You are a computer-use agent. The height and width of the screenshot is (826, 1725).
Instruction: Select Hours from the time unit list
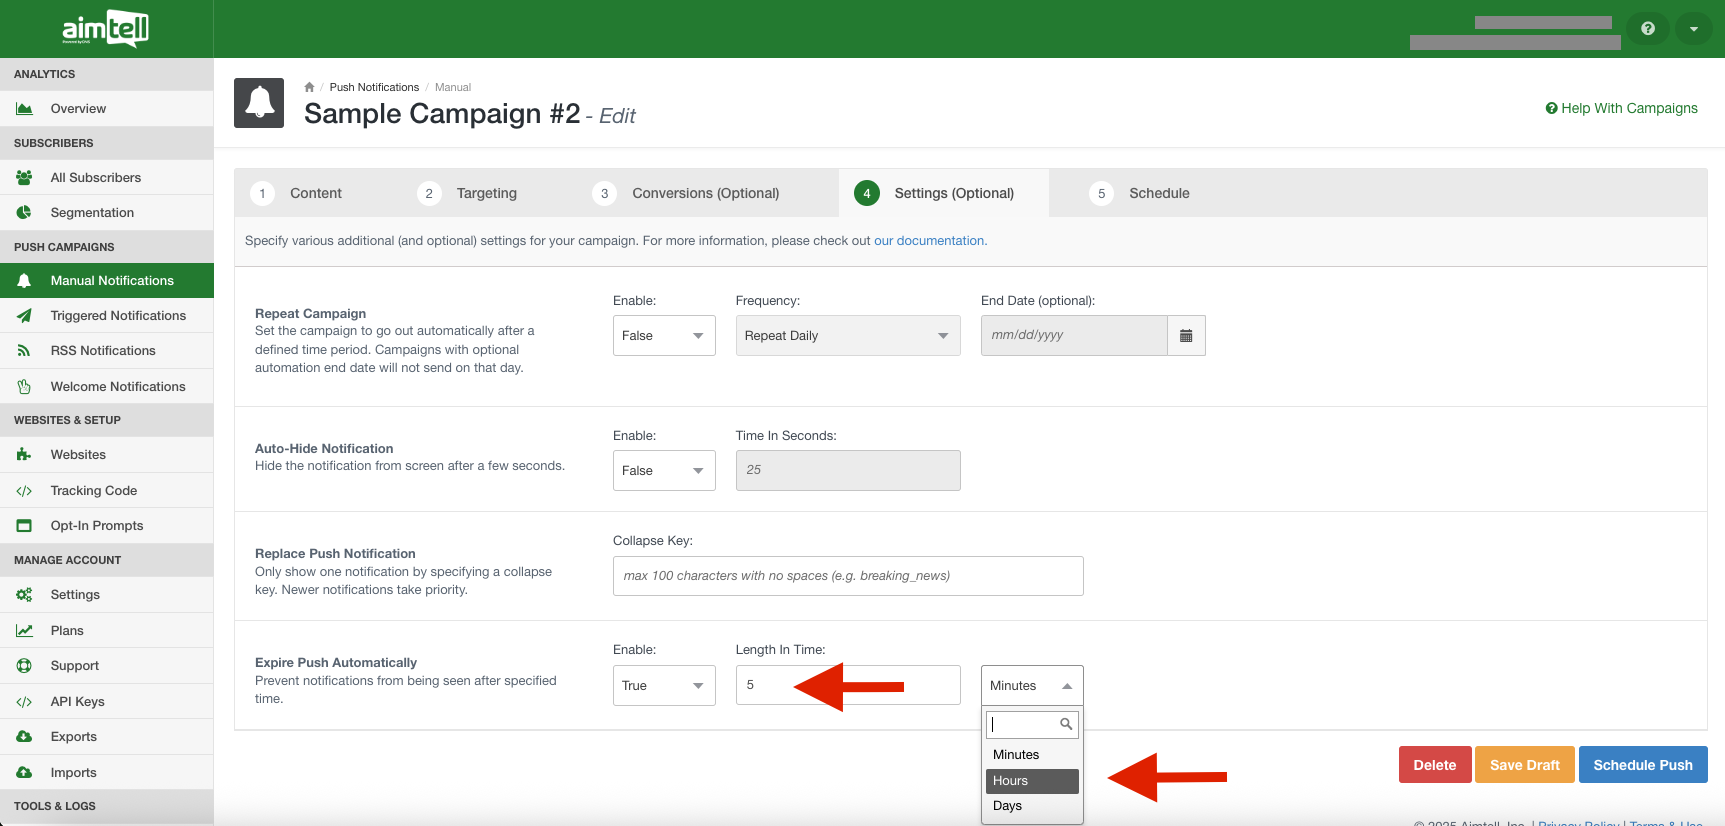(x=1031, y=781)
